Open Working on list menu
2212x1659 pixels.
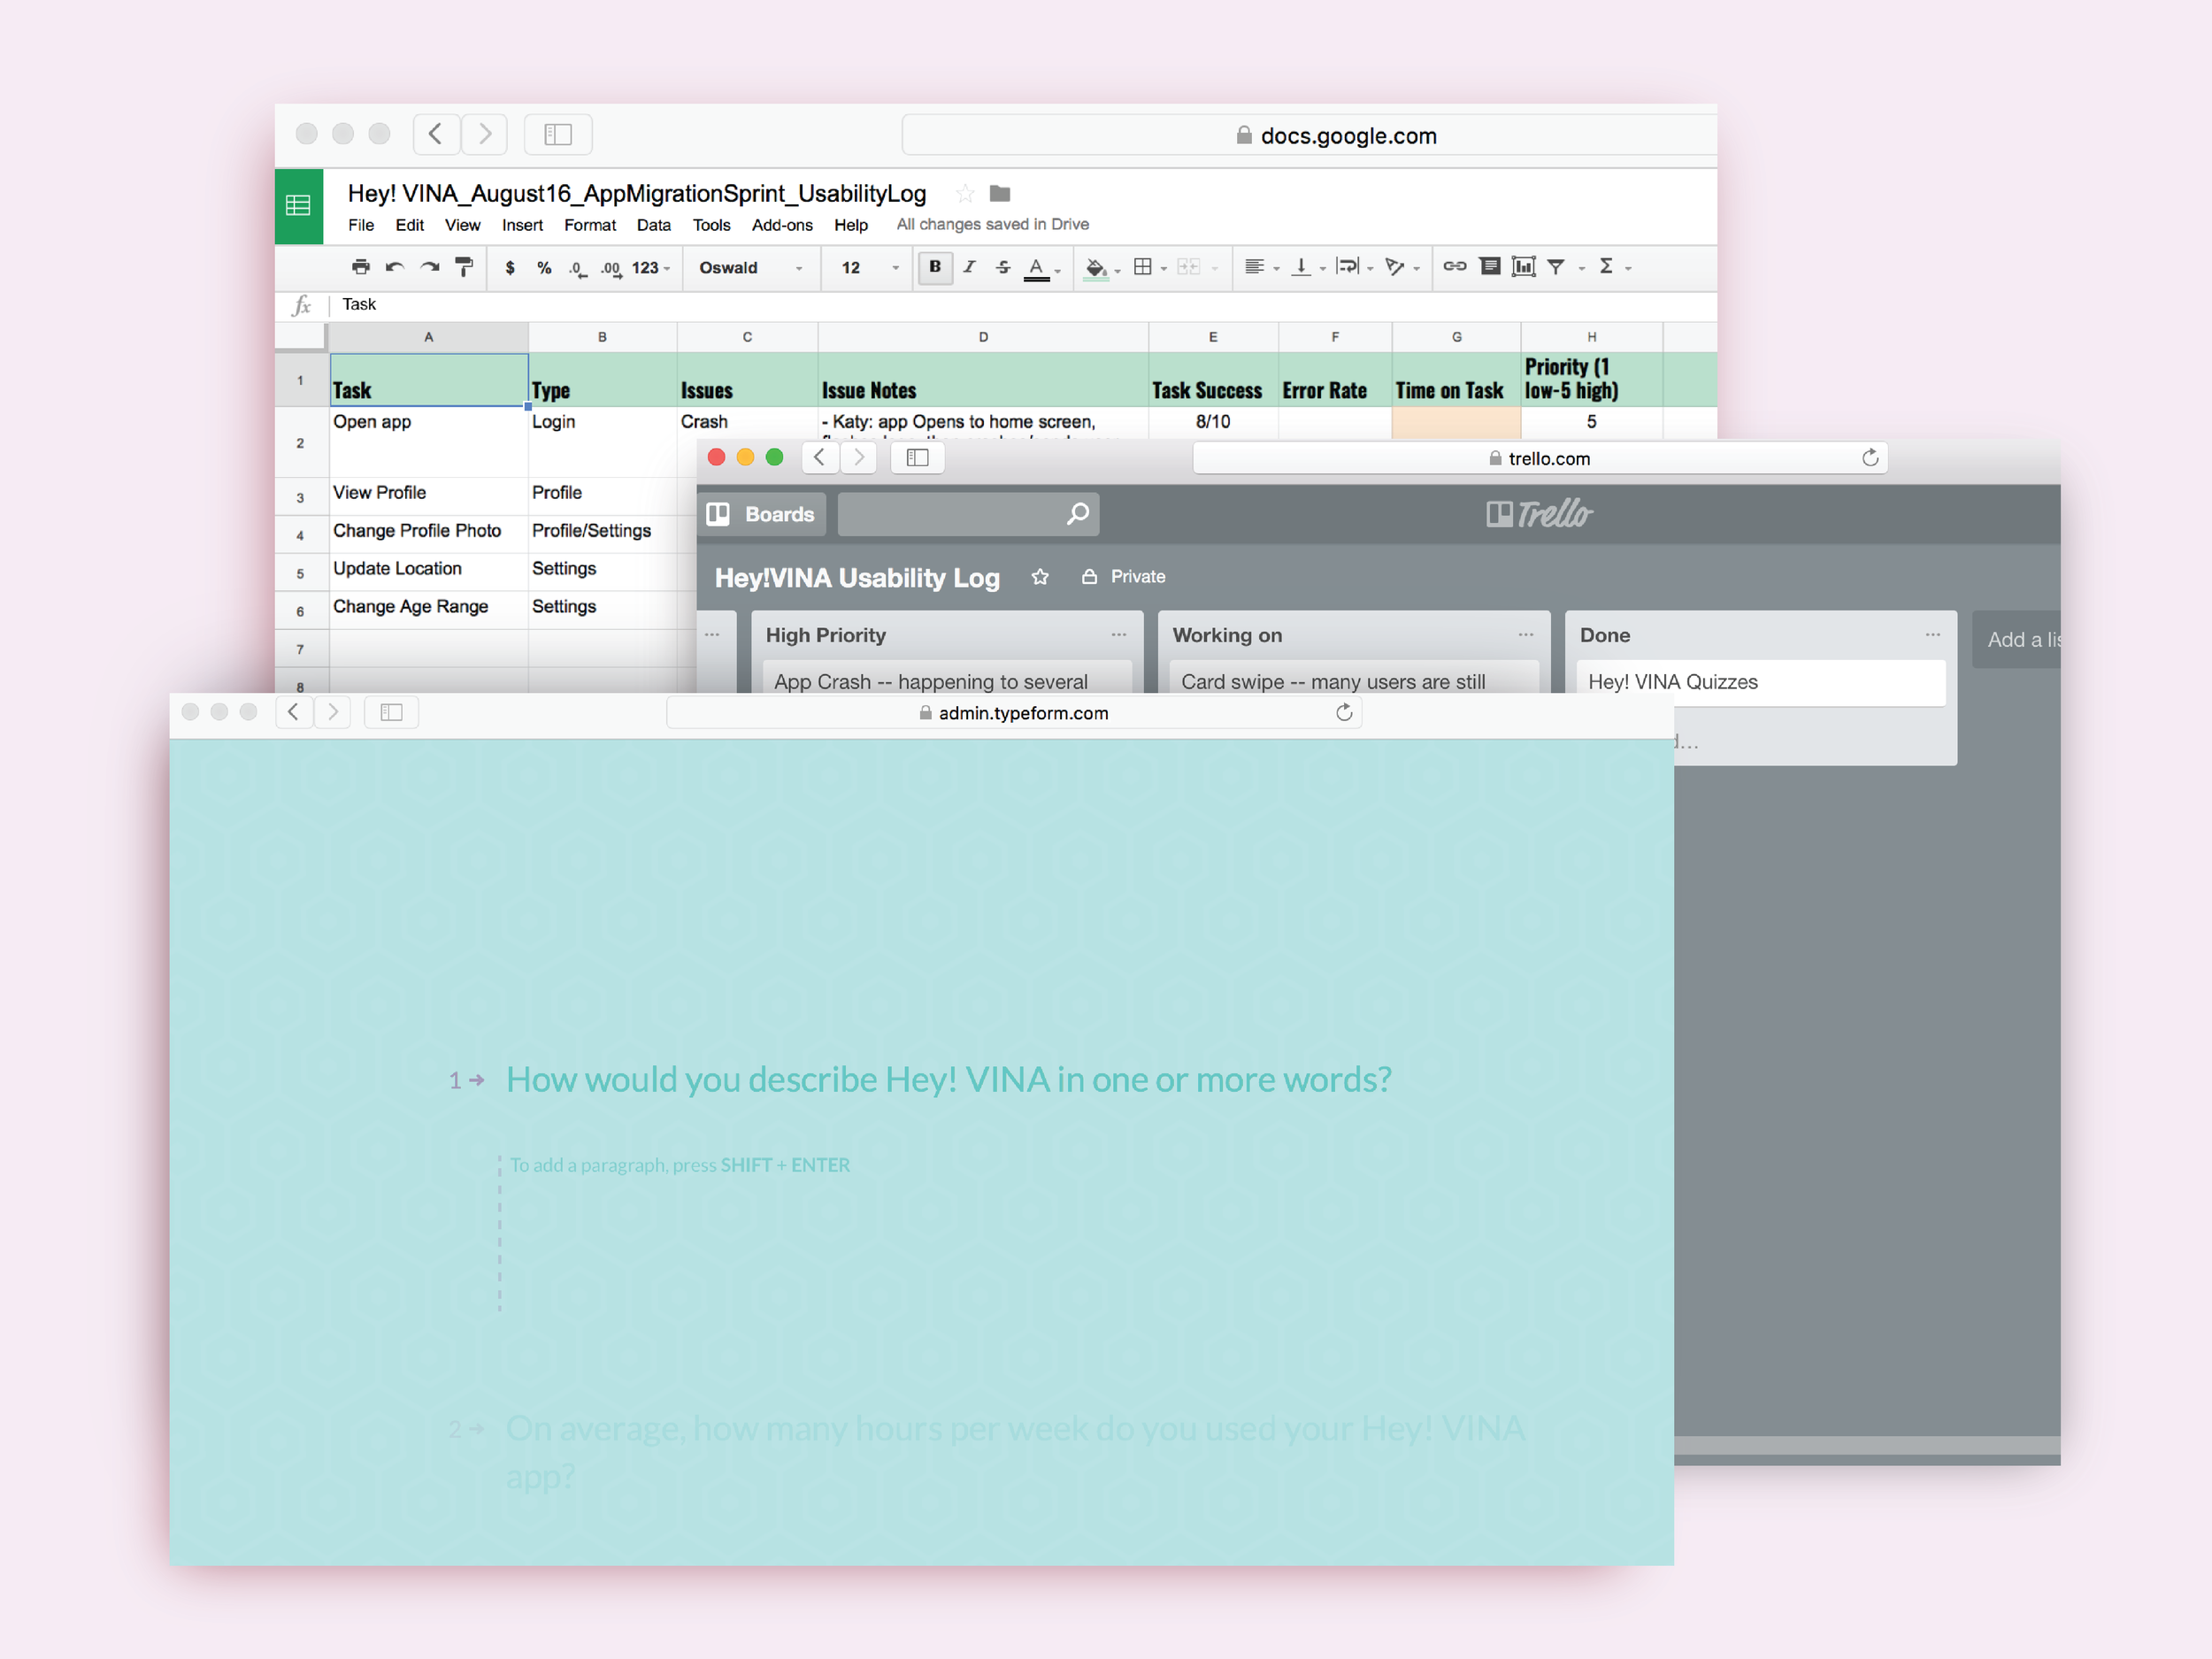(x=1526, y=635)
